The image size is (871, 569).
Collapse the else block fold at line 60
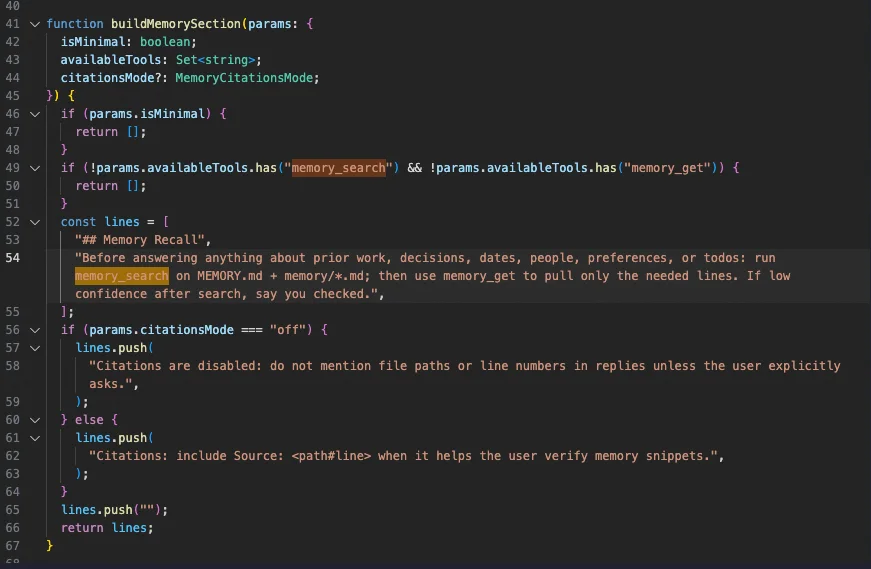pos(35,420)
